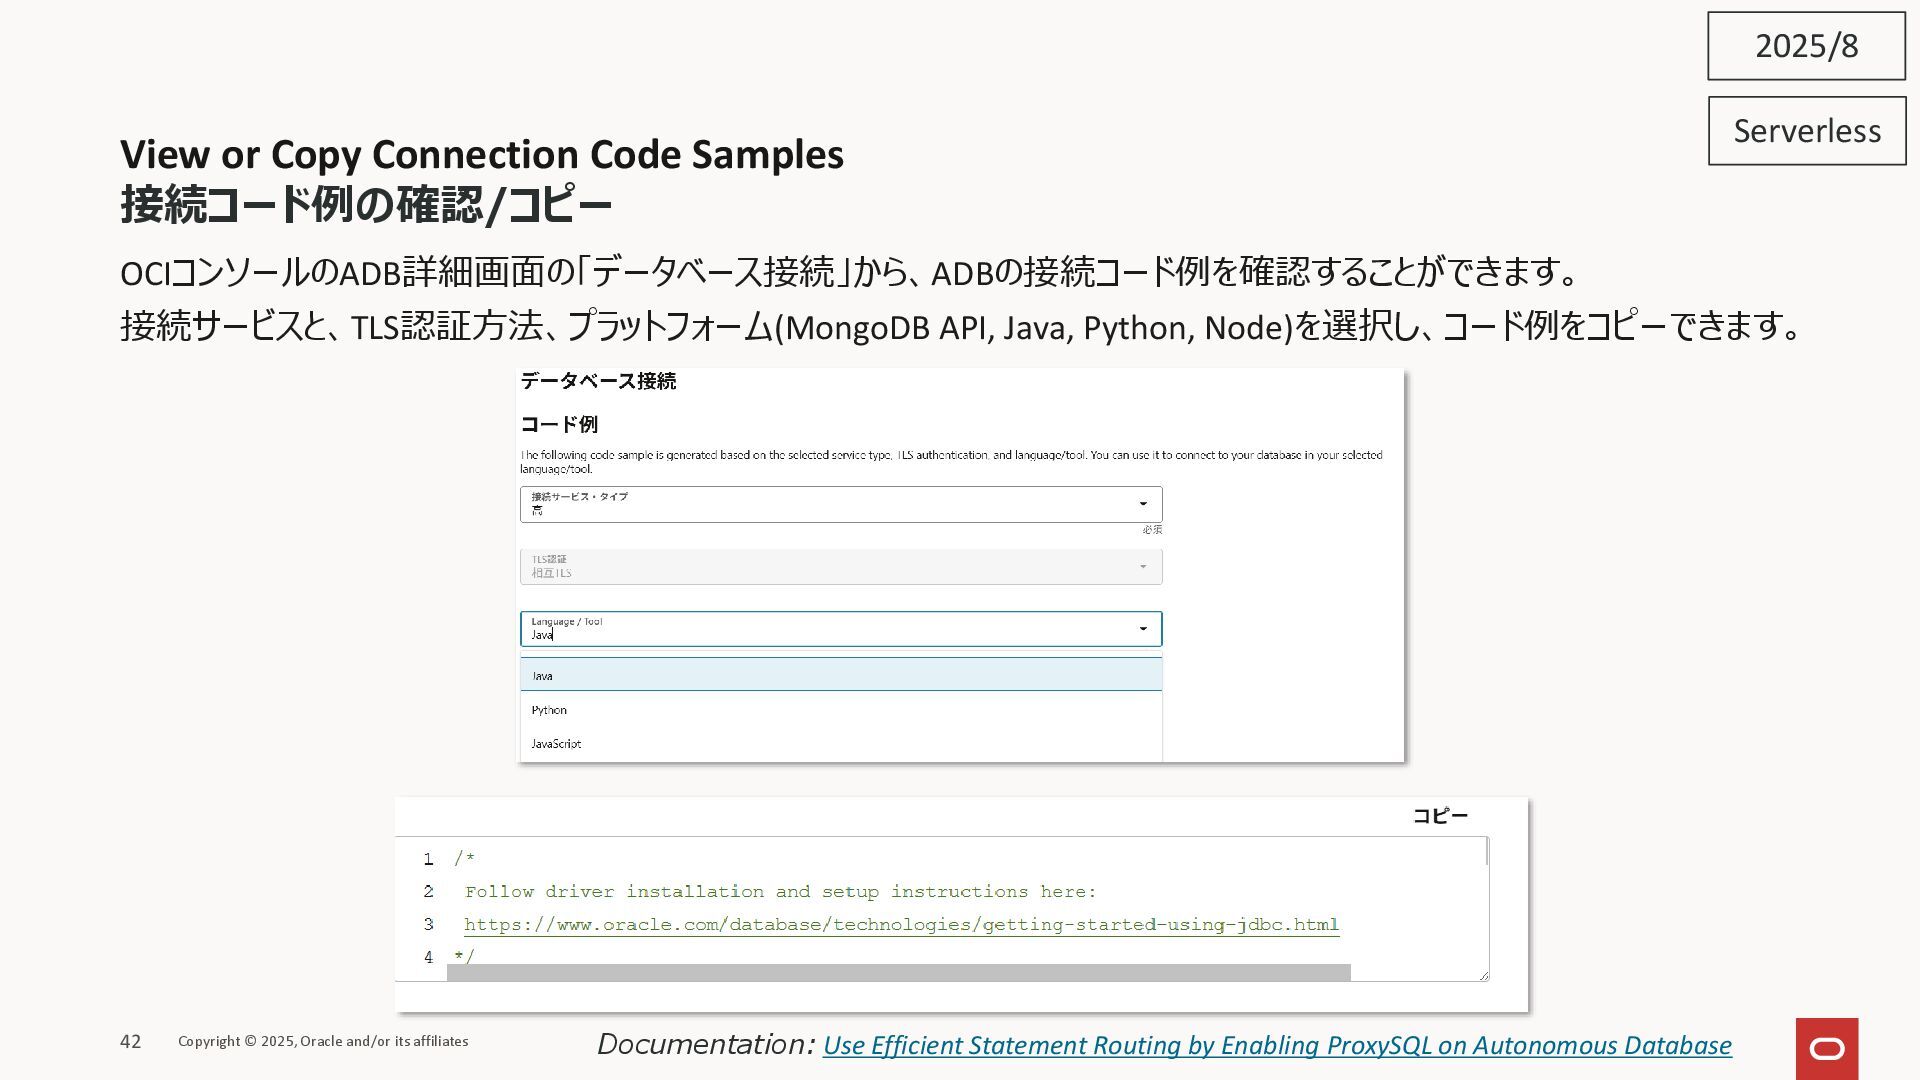
Task: Open the disabled TLS認証 dropdown
Action: [841, 567]
